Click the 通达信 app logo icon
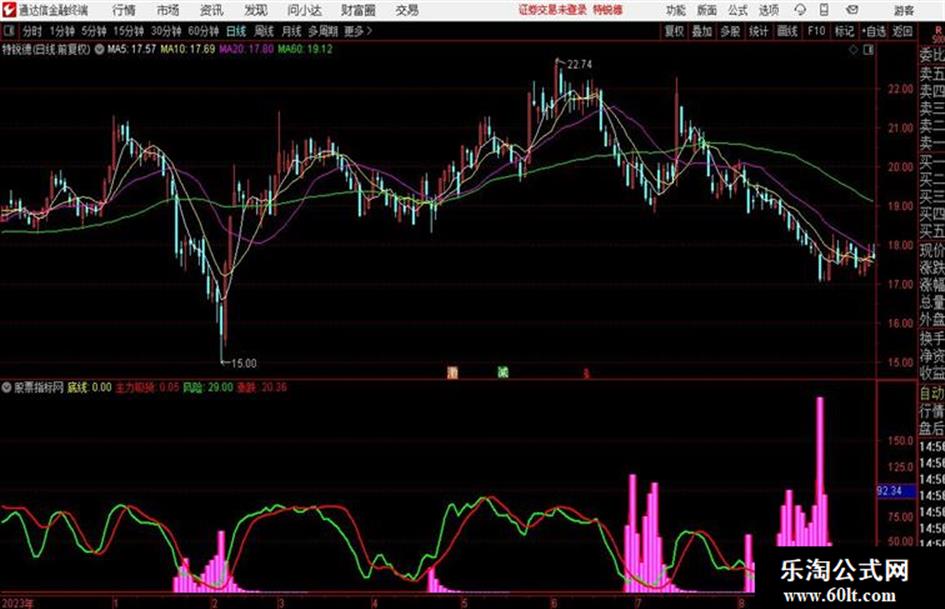 [x=9, y=10]
